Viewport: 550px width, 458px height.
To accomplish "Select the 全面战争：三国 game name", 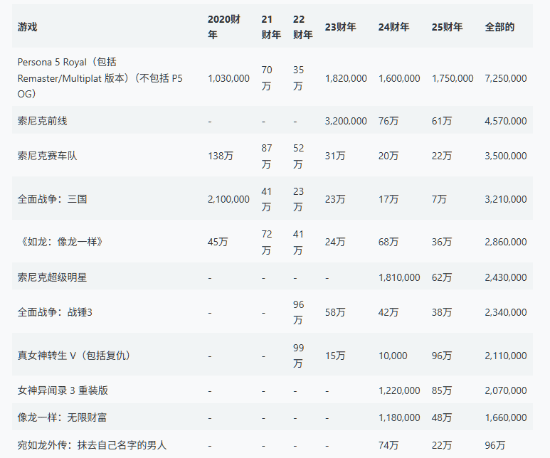I will [x=52, y=199].
